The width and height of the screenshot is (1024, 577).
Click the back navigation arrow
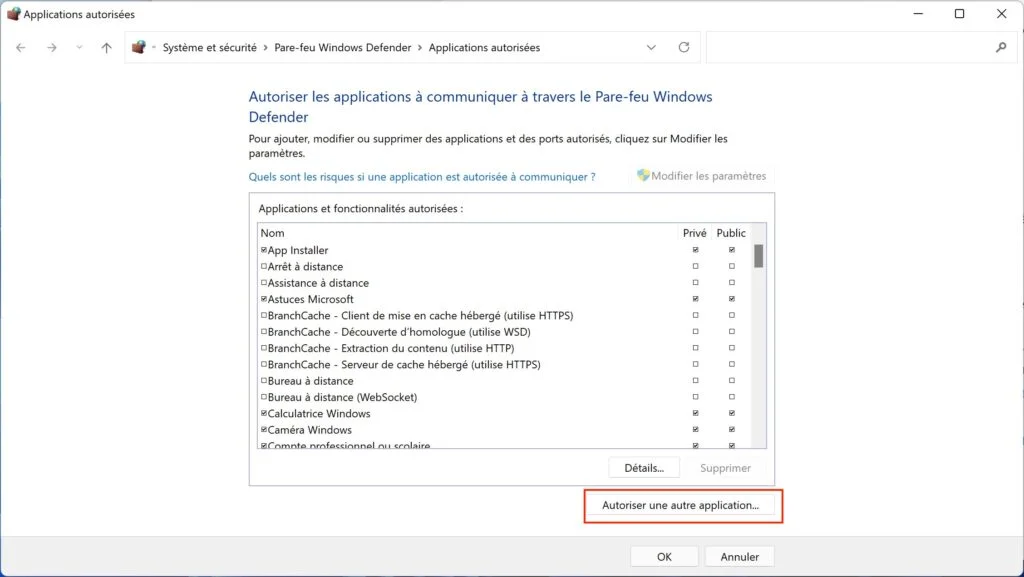21,47
